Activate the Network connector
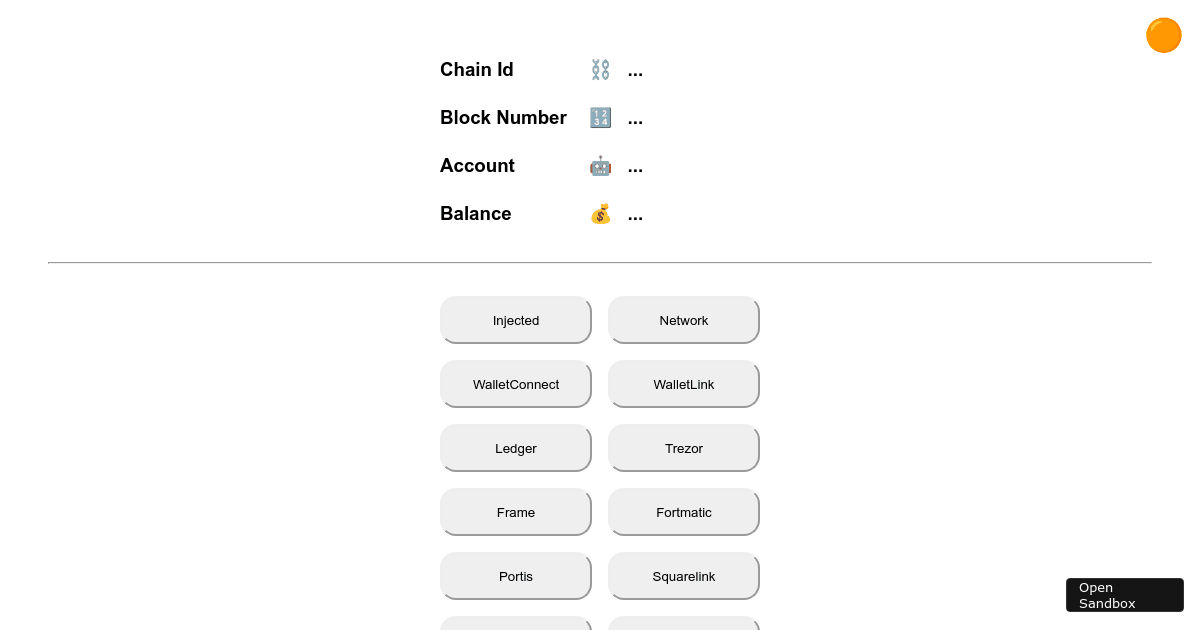 pyautogui.click(x=684, y=320)
